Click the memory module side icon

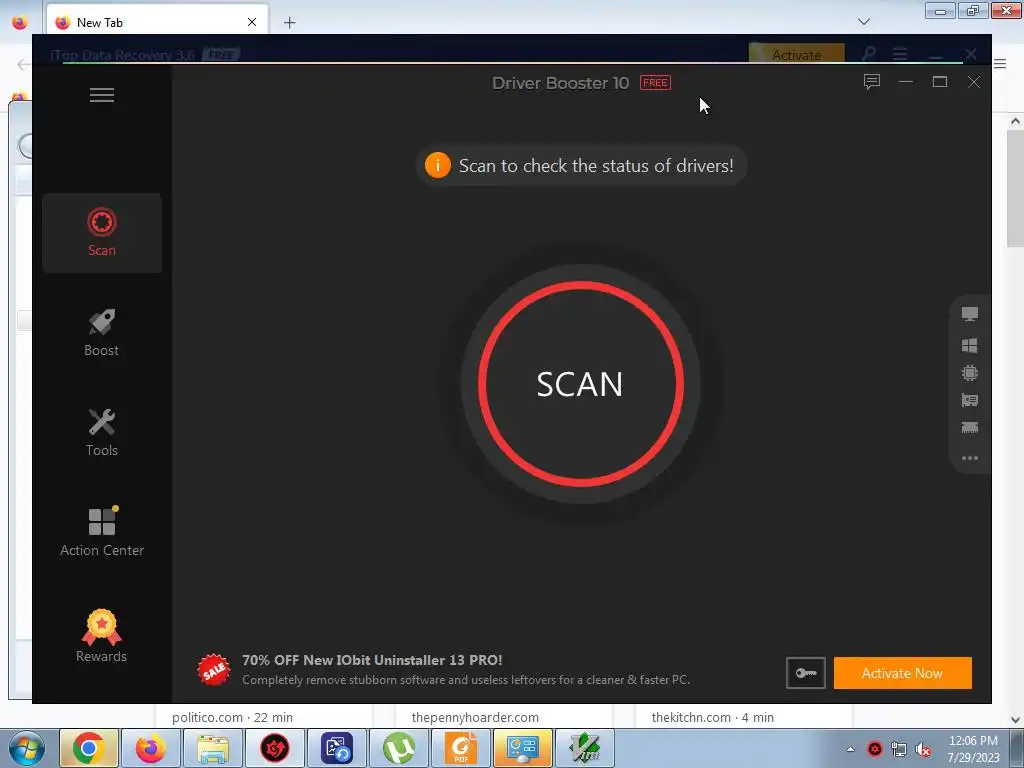970,428
